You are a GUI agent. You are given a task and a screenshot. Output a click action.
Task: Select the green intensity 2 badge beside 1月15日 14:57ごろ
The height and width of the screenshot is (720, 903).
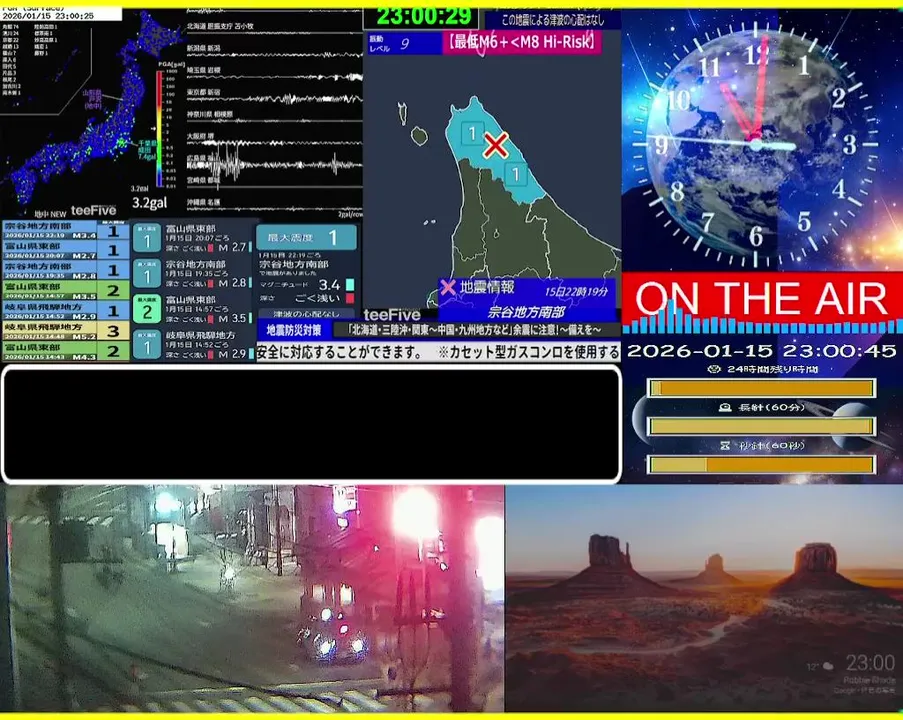tap(147, 309)
